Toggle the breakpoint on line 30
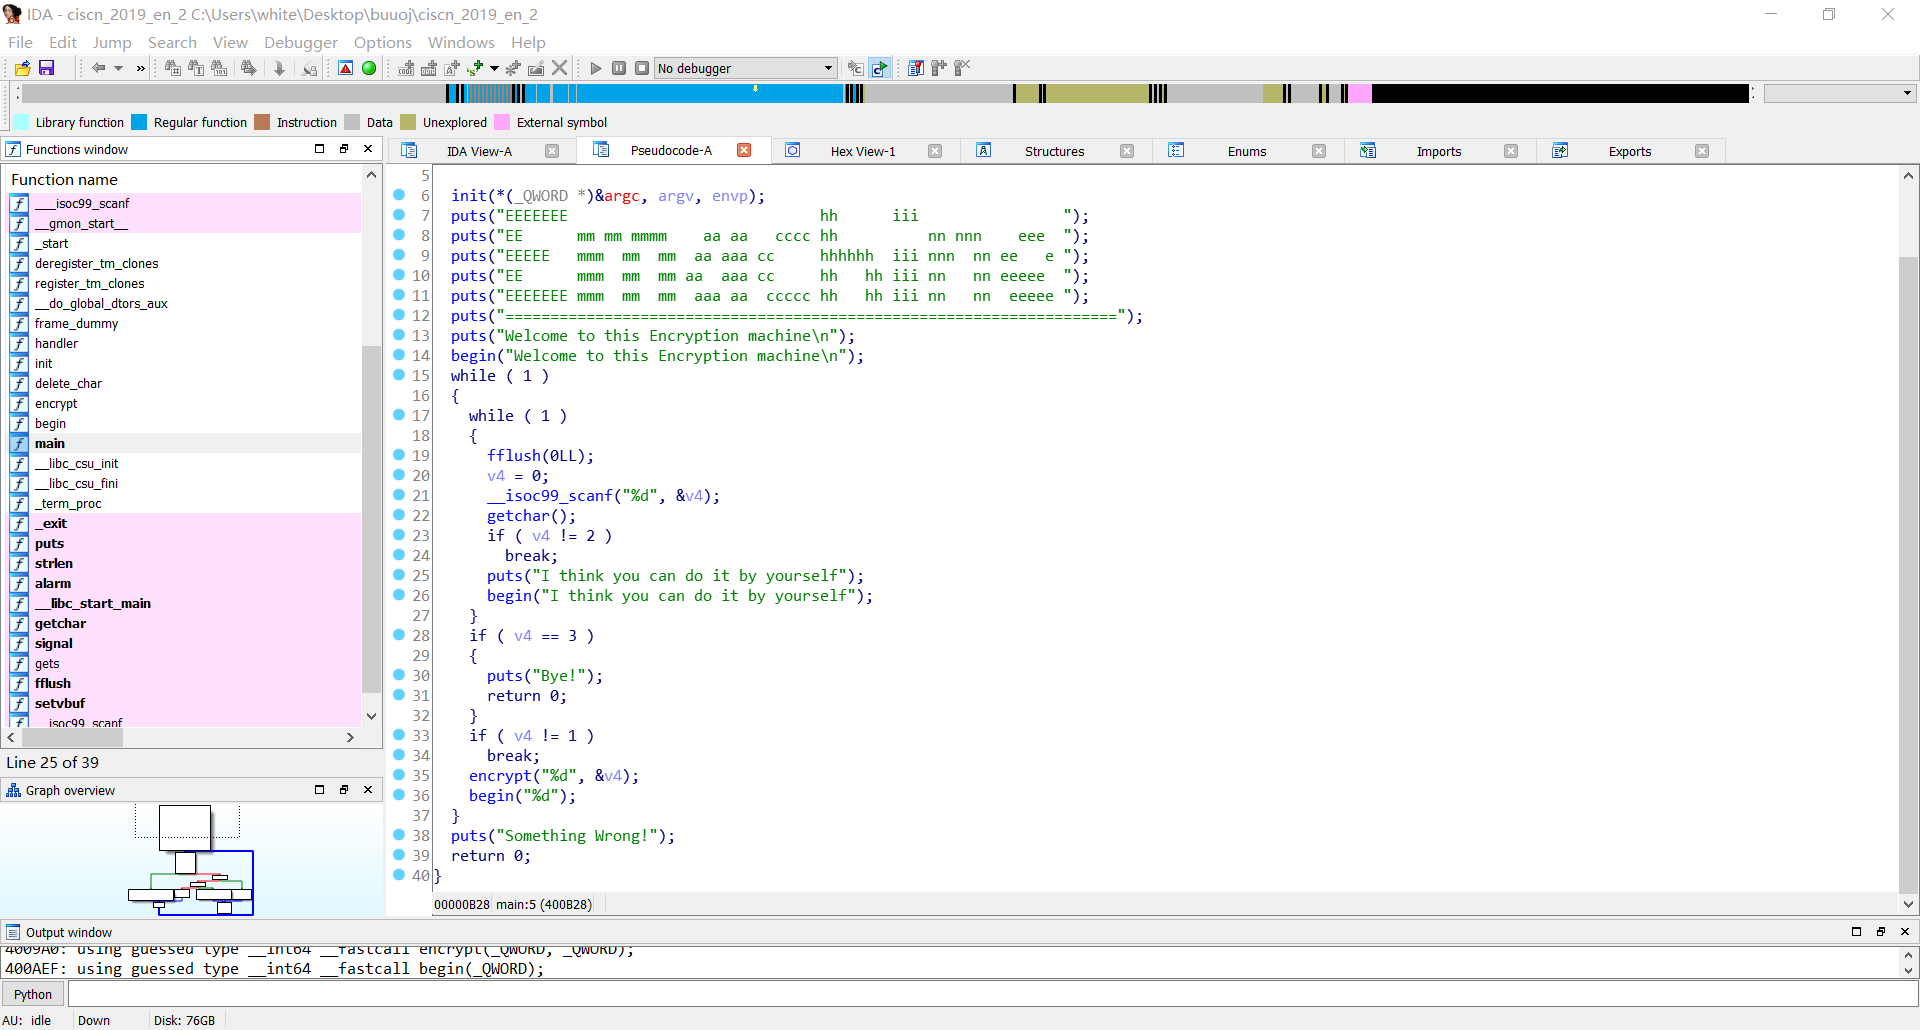This screenshot has height=1030, width=1920. point(398,676)
